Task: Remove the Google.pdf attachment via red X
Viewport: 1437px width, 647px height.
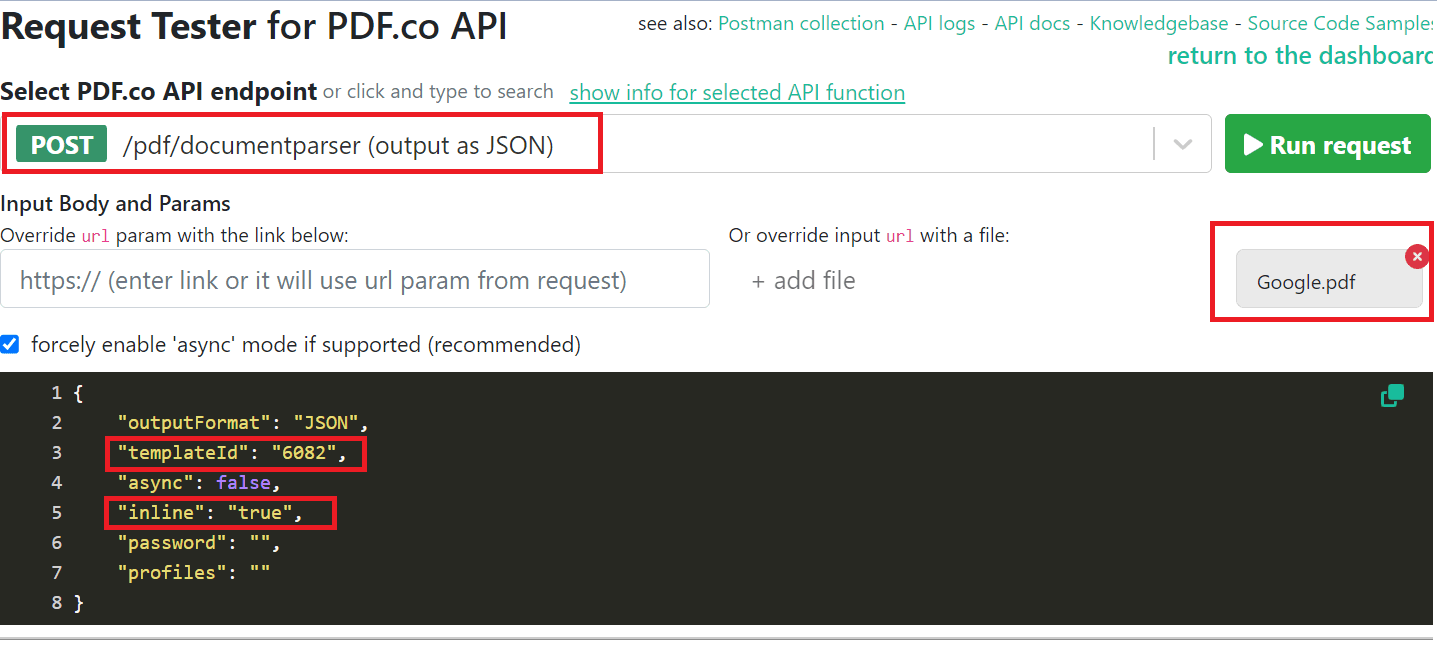Action: click(1417, 257)
